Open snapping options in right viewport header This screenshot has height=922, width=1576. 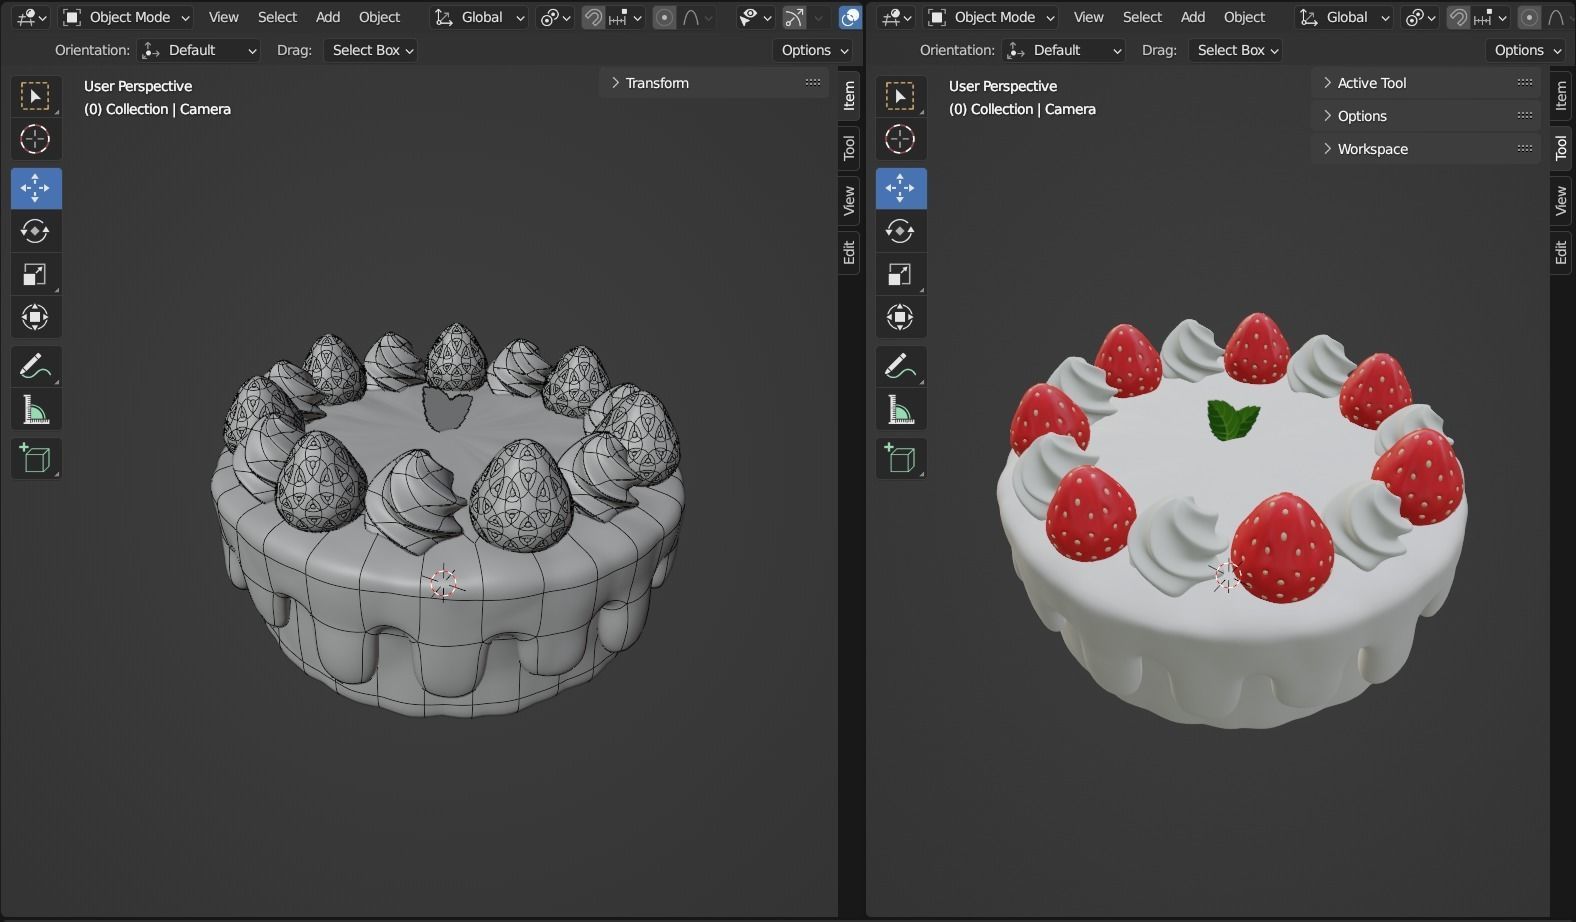click(1490, 17)
